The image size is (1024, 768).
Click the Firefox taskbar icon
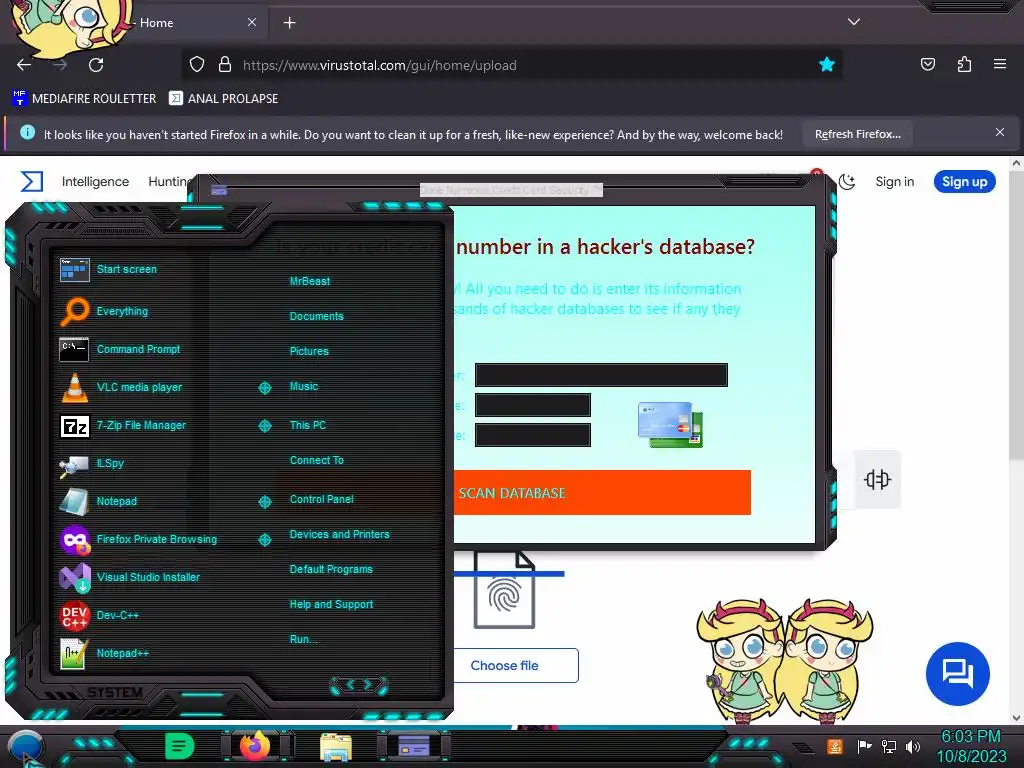pos(255,746)
